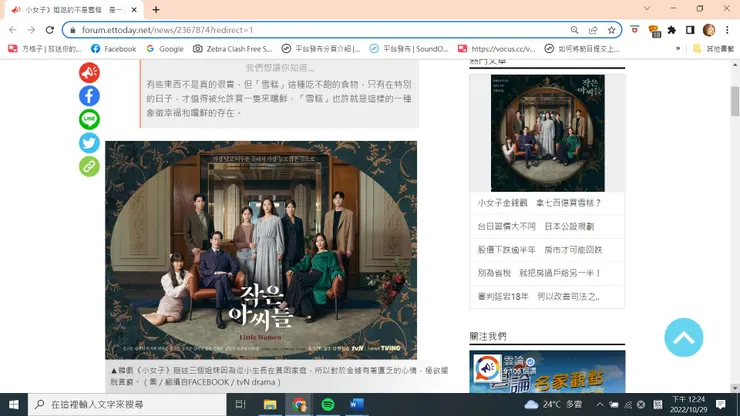Open 平台發布分頁介紹 bookmark
Screen dimensions: 740x416
click(321, 49)
